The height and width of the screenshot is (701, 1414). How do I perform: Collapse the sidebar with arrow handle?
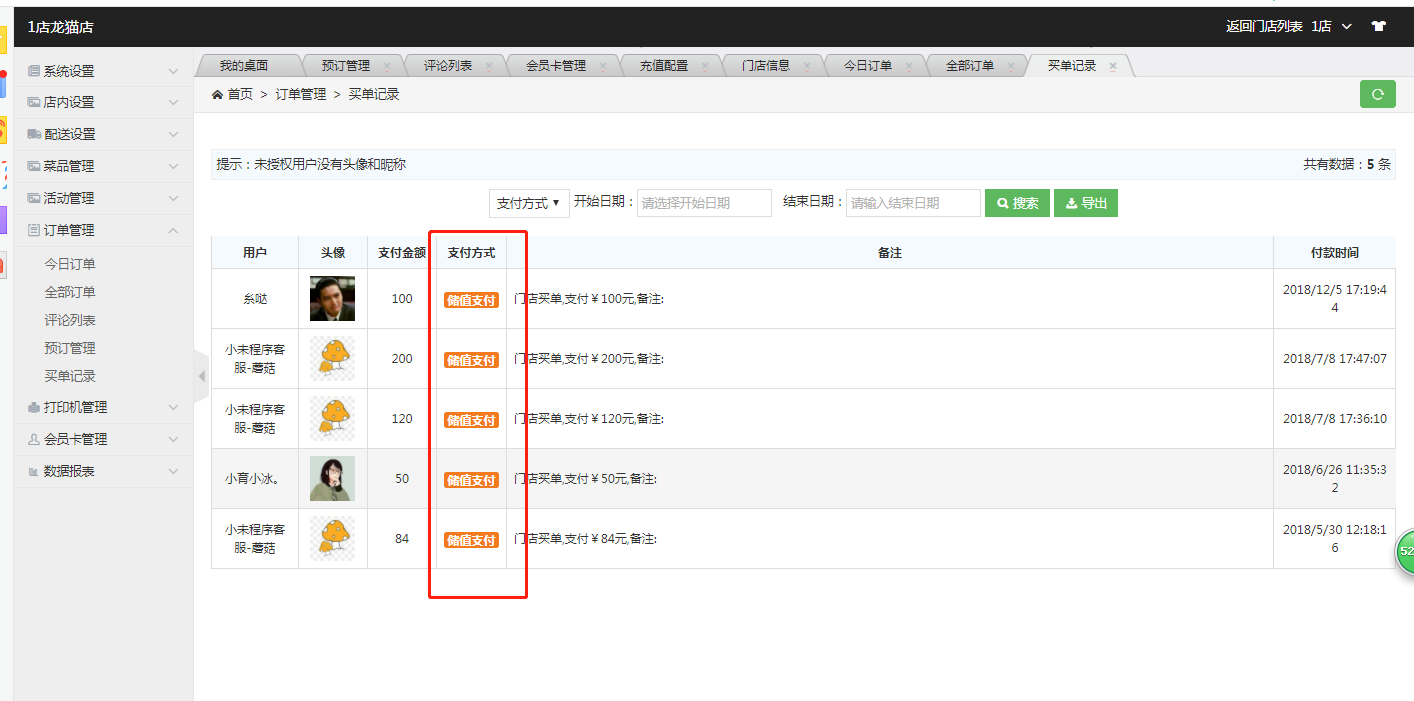pyautogui.click(x=201, y=376)
